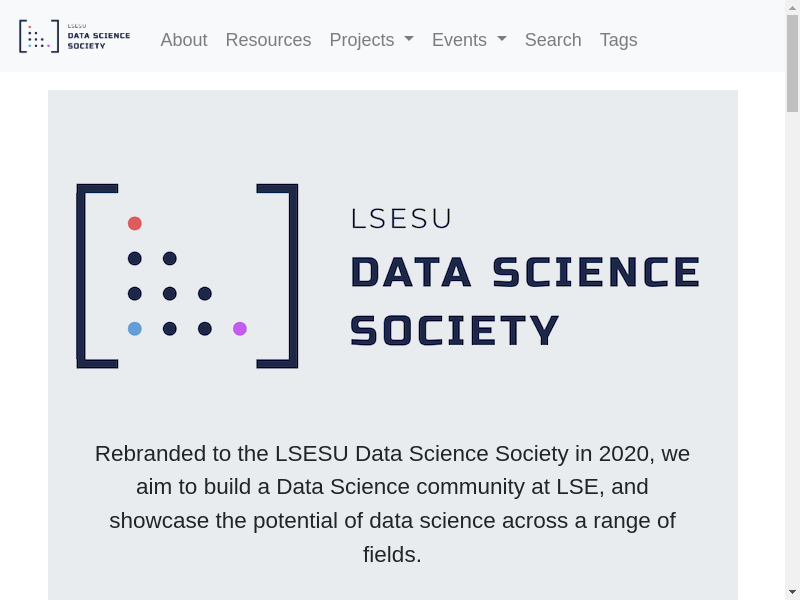Click the left bracket of the large logo
Screen dimensions: 800x600
[x=83, y=275]
